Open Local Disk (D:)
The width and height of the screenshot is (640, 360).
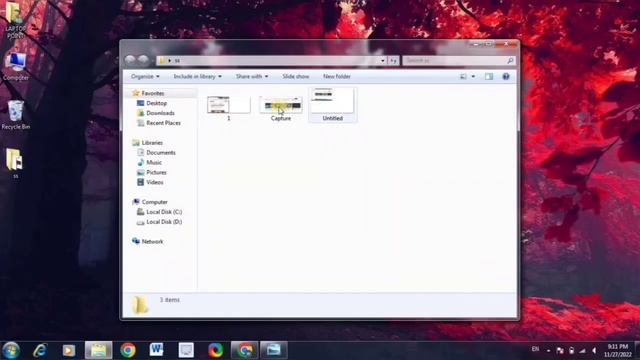[164, 222]
